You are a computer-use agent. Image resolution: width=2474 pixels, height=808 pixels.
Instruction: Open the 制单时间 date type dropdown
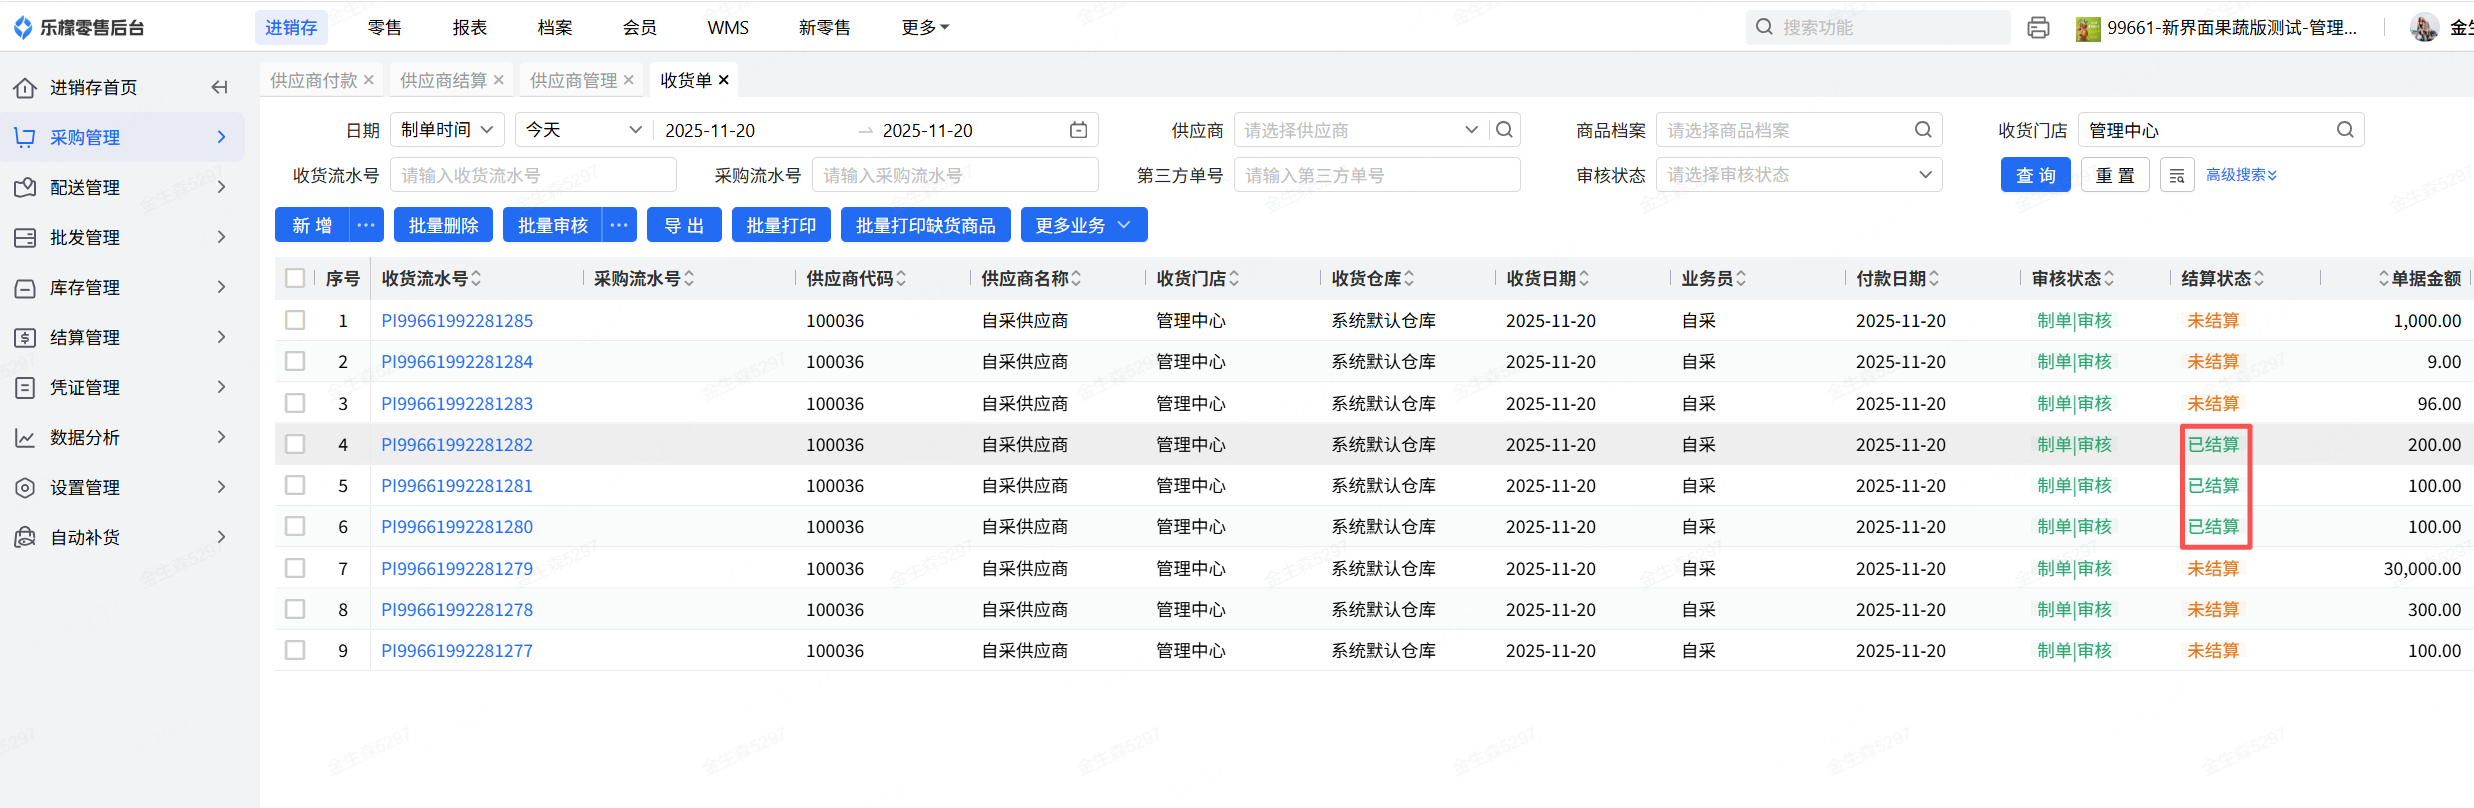point(447,130)
